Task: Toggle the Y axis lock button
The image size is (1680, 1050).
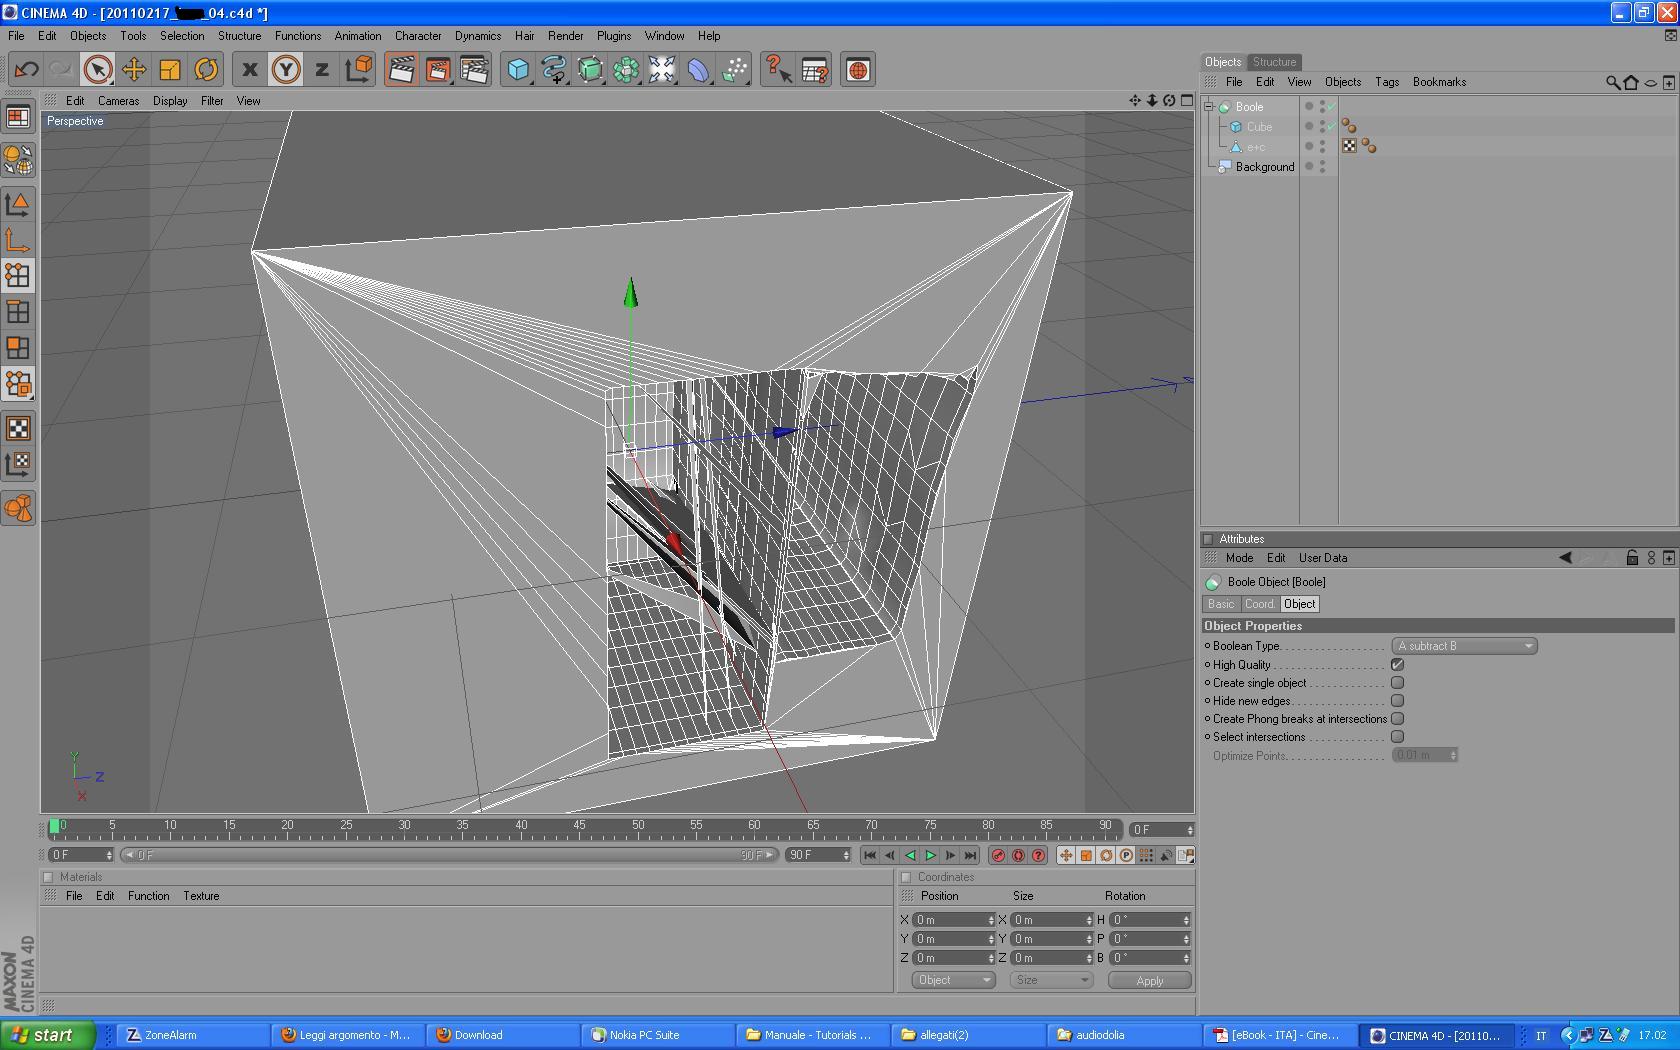Action: (x=286, y=70)
